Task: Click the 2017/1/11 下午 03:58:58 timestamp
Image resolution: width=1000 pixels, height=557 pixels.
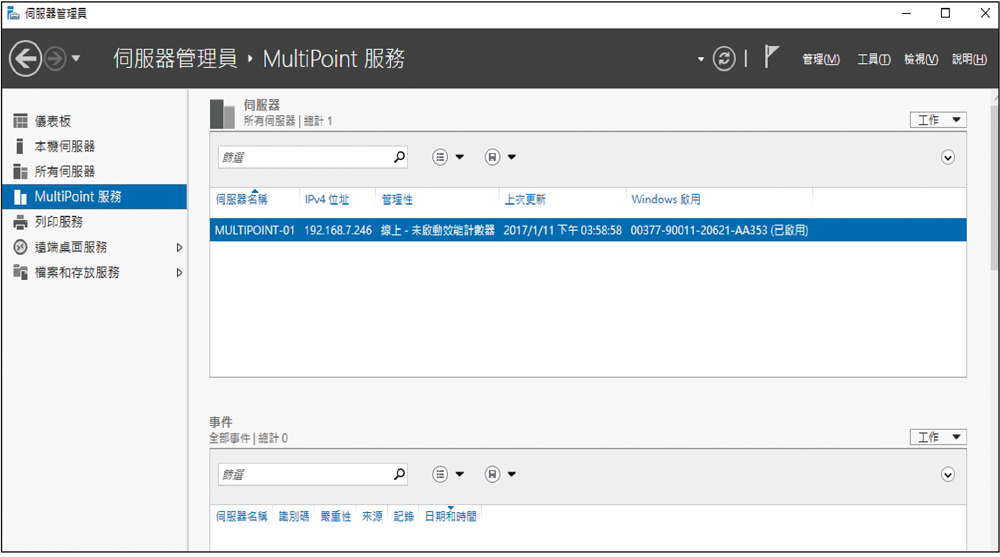Action: click(562, 230)
